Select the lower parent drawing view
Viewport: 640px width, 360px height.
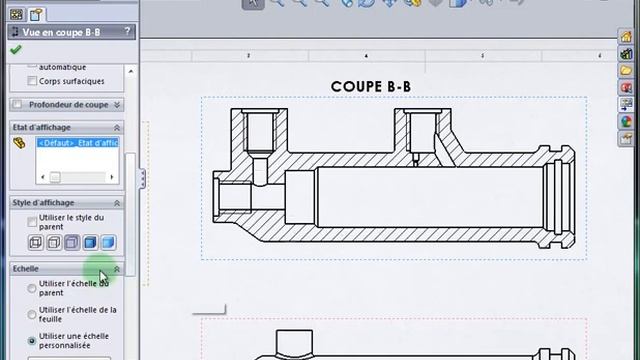coord(394,340)
